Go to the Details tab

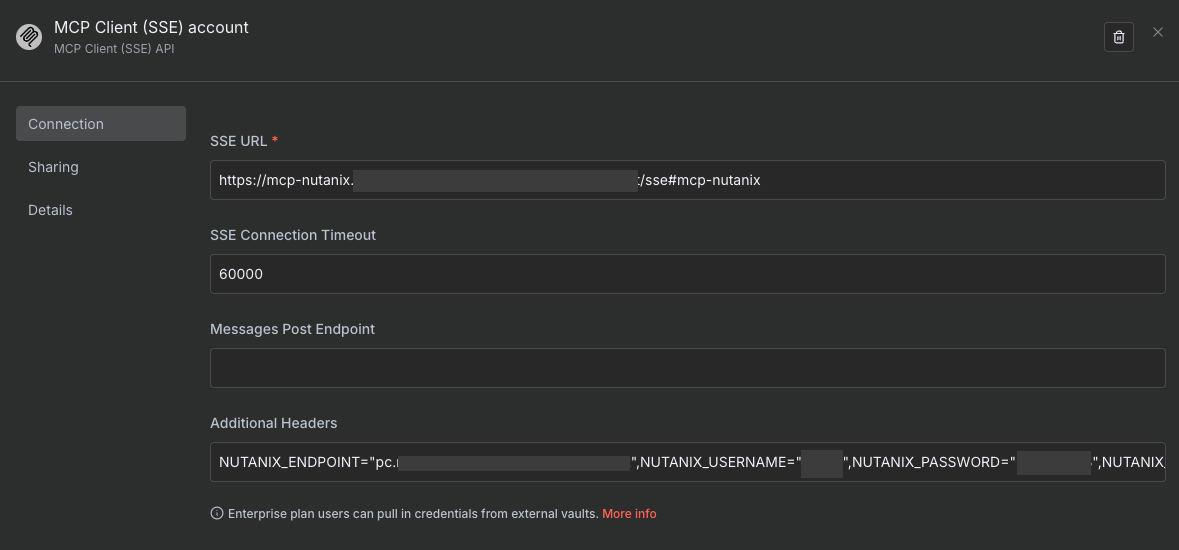pyautogui.click(x=50, y=210)
